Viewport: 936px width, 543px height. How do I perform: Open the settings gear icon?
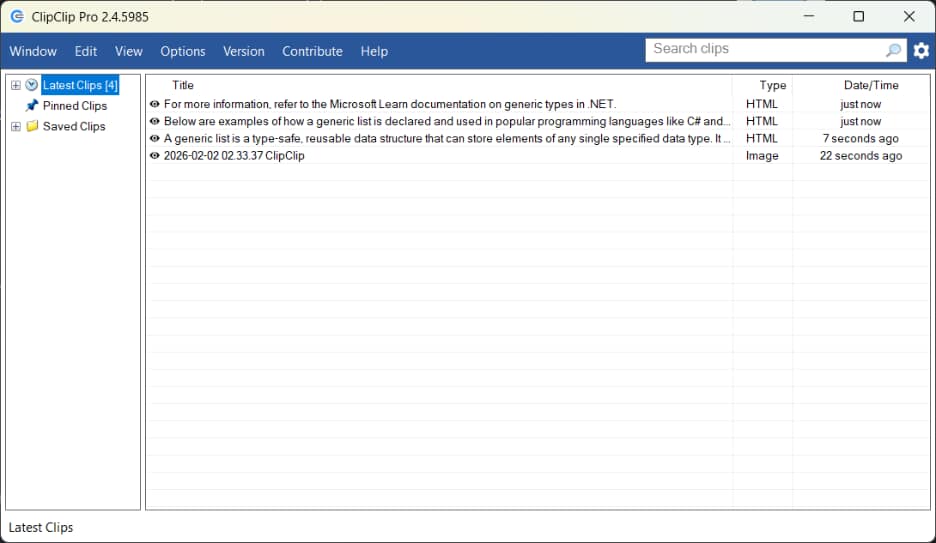(x=921, y=51)
